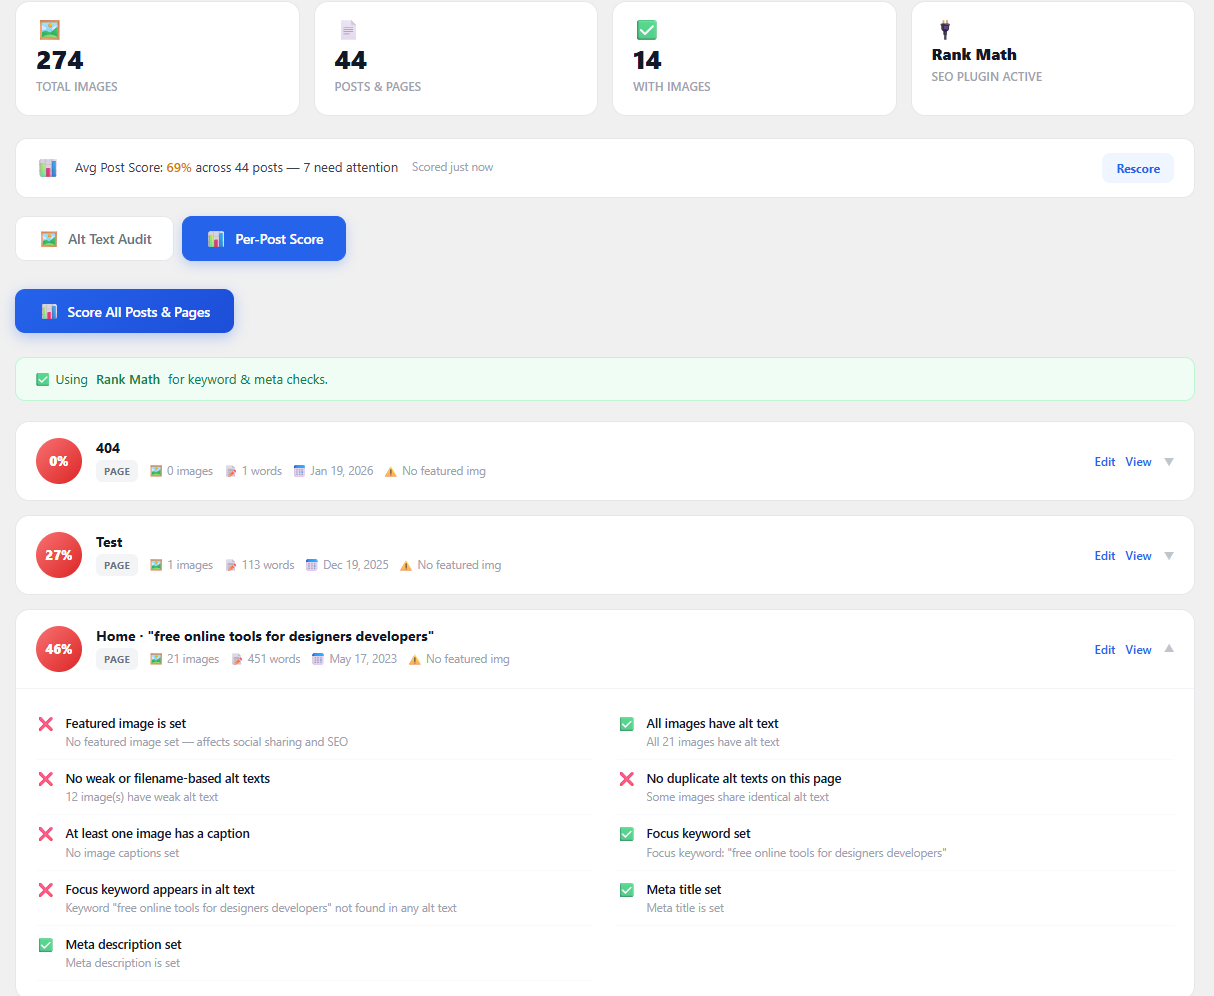Click the SEO PLUGIN ACTIVE label
Screen dimensions: 1214x996
(x=987, y=77)
